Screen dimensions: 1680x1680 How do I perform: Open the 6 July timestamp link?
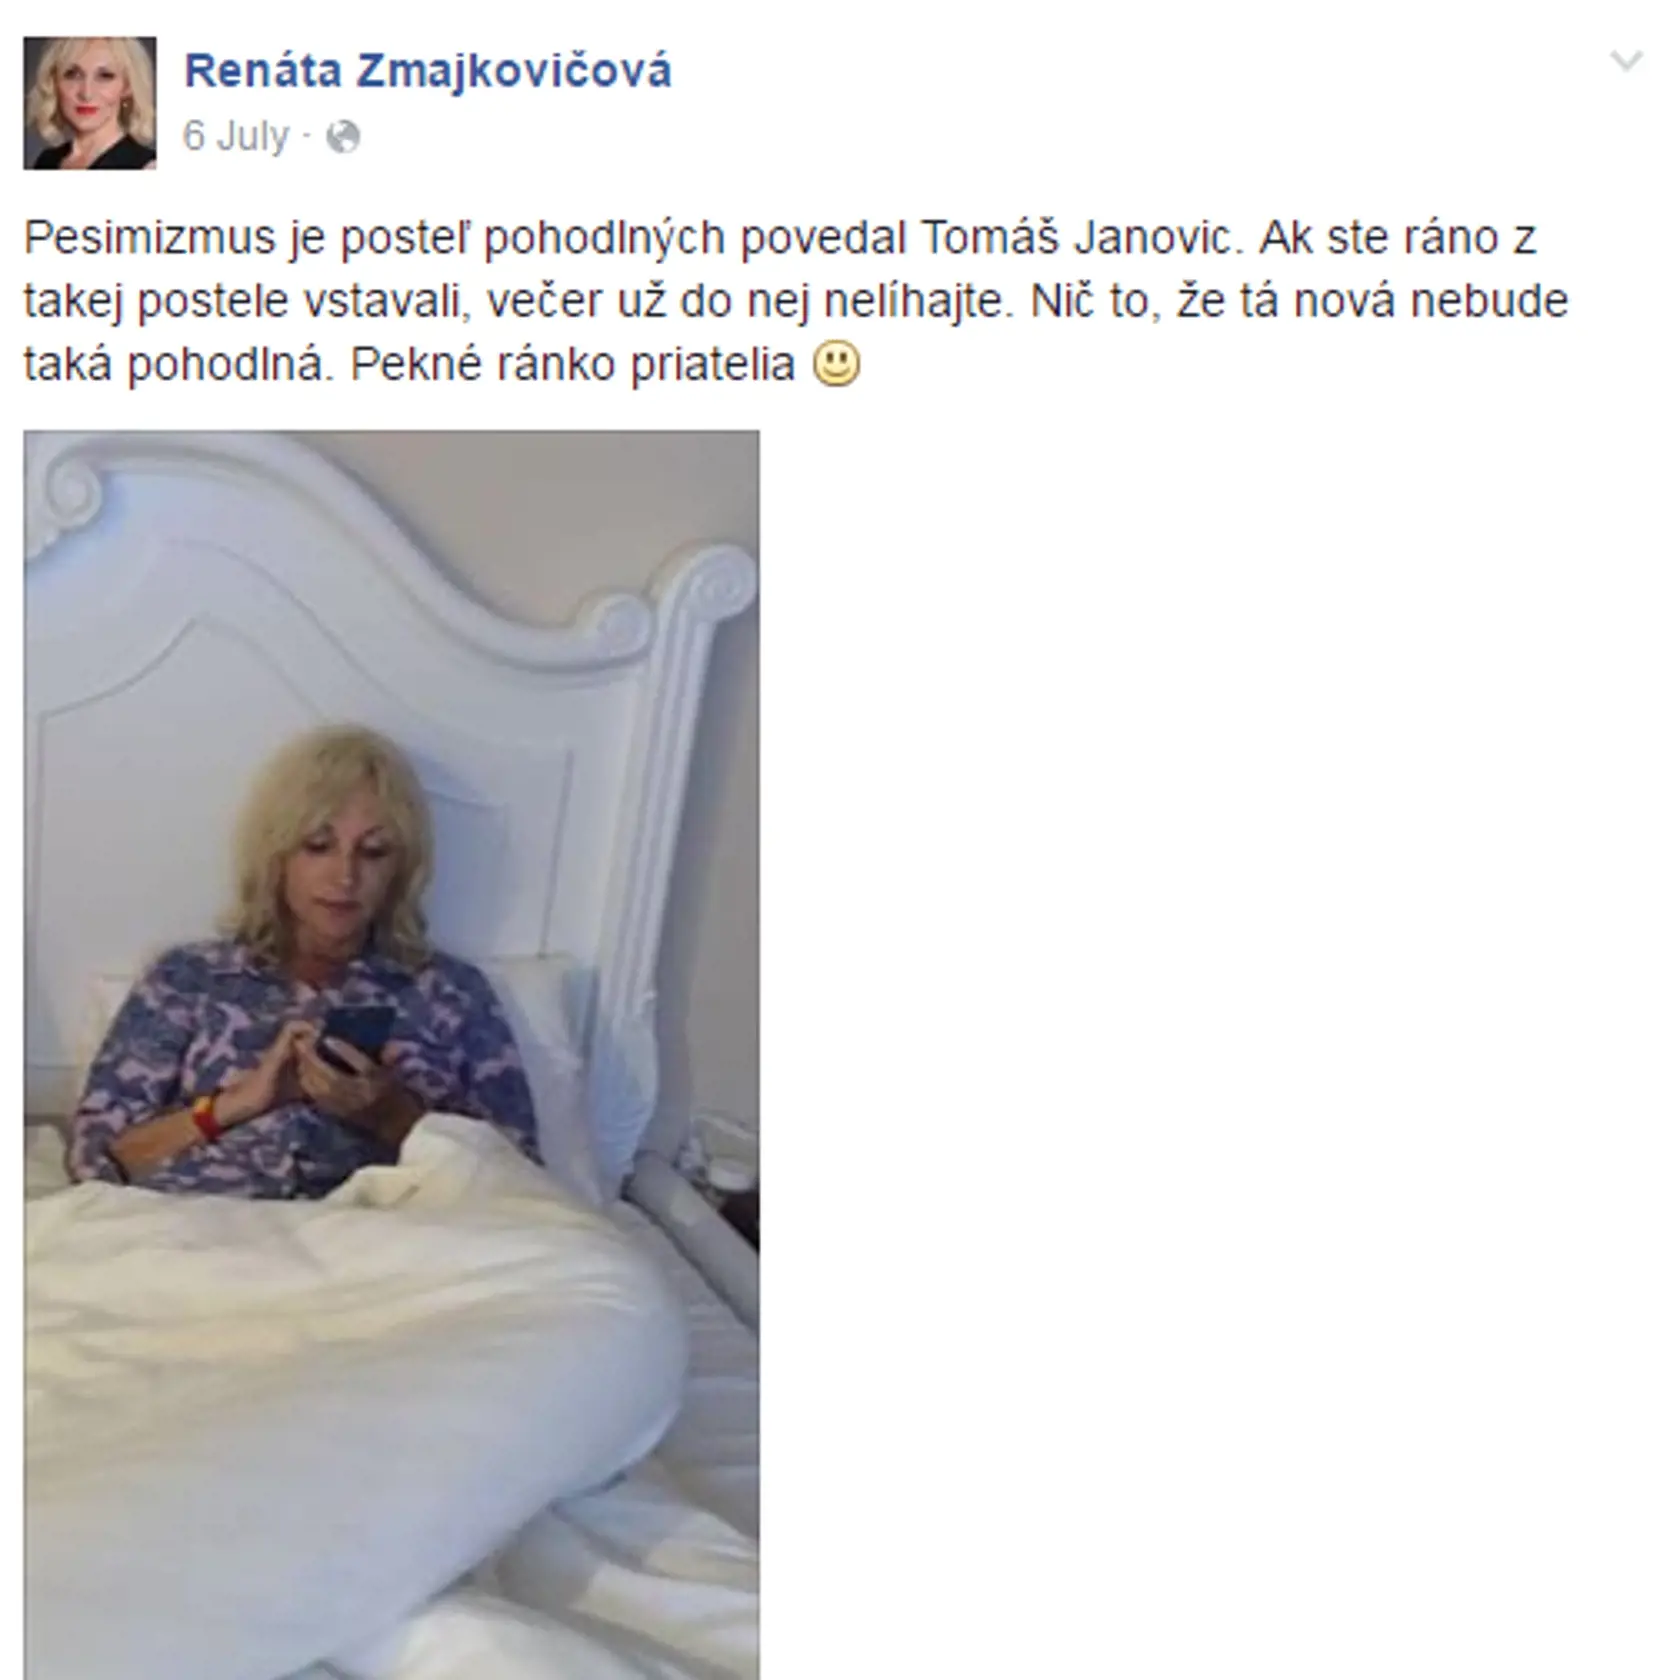(235, 136)
